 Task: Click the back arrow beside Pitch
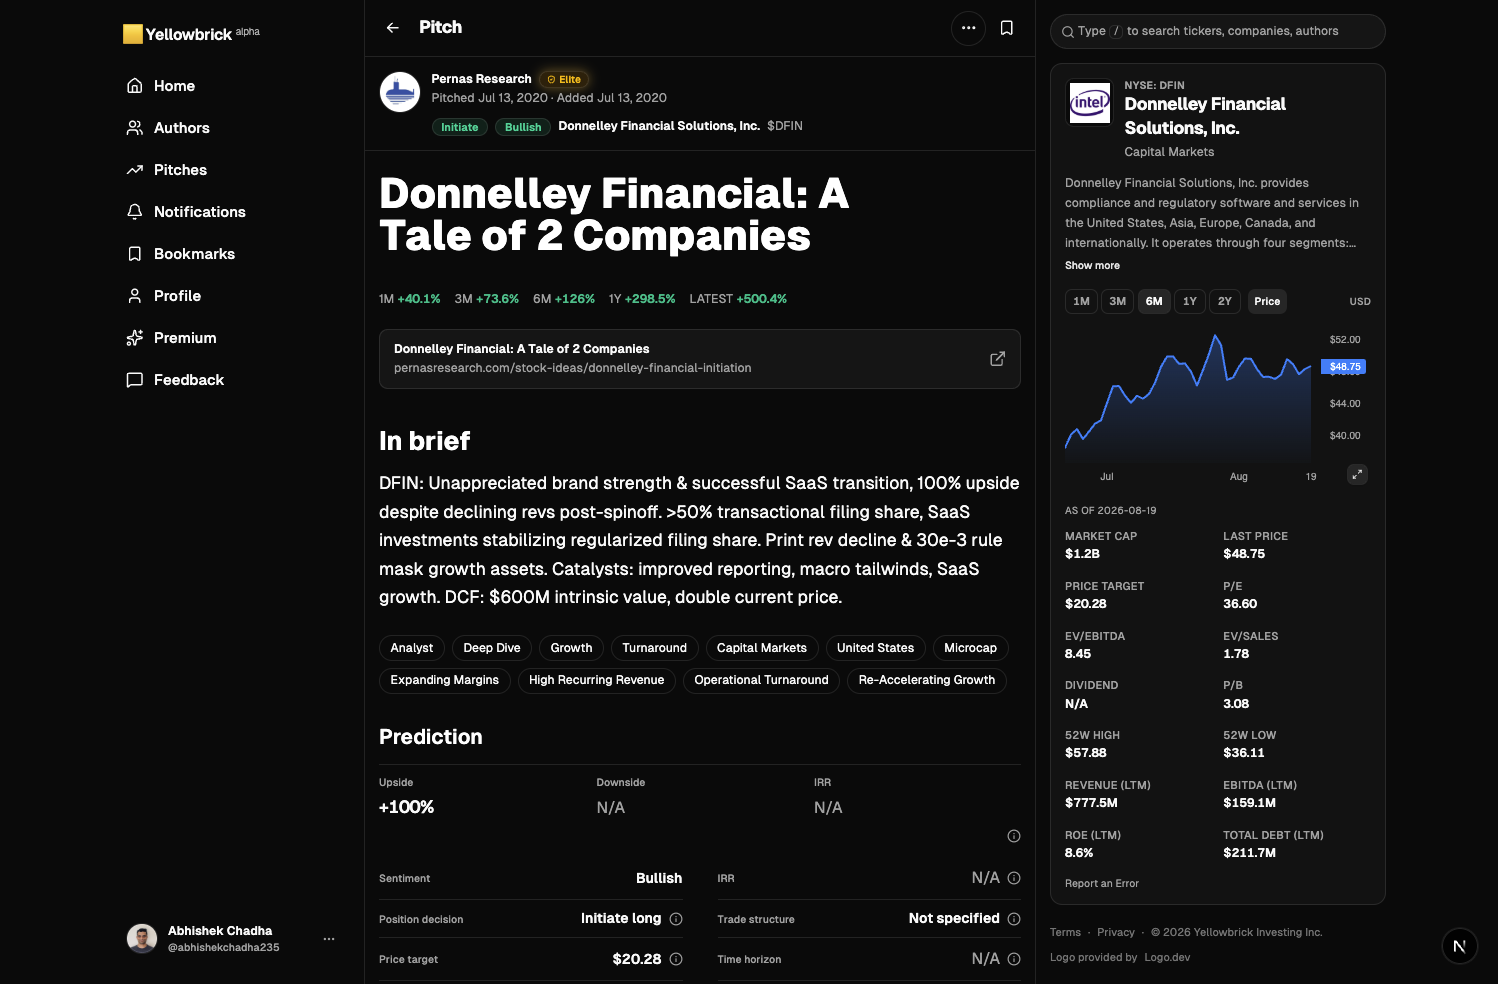[x=393, y=28]
